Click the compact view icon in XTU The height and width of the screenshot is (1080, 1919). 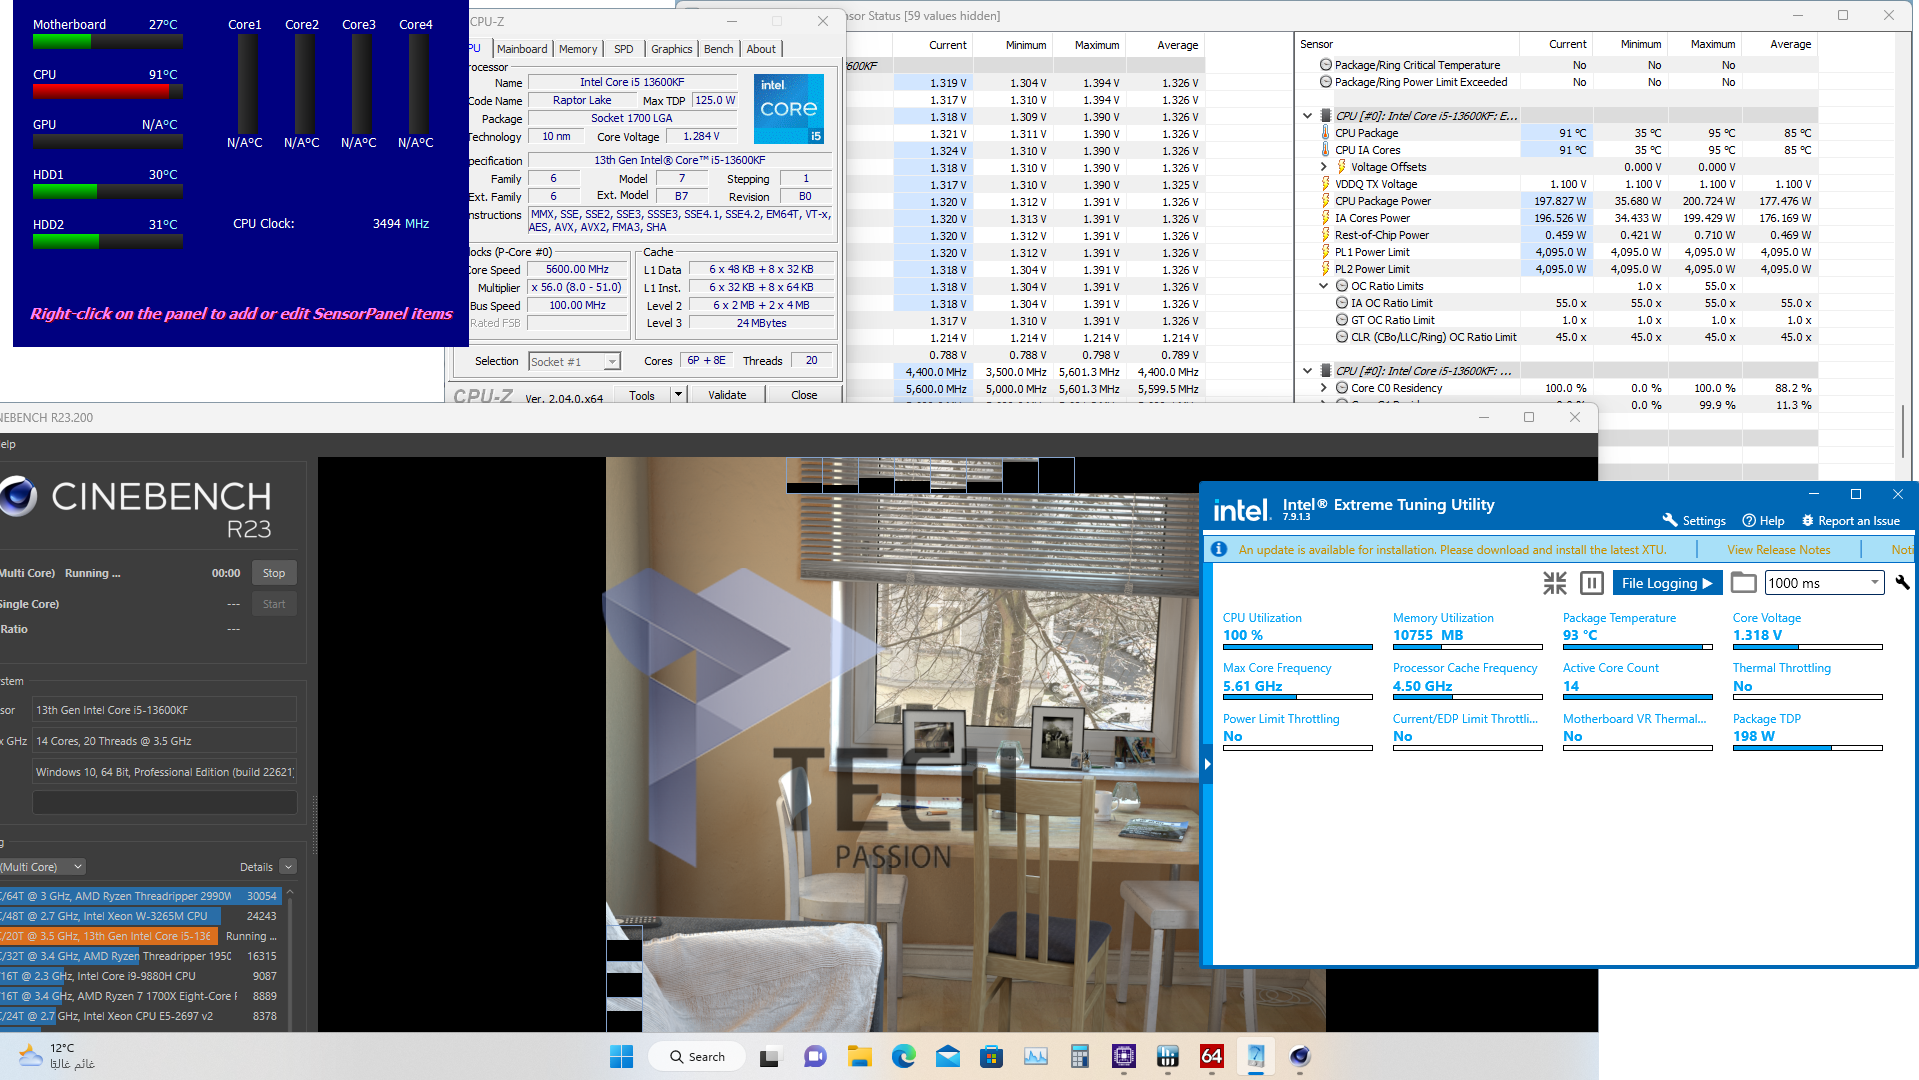click(1554, 583)
